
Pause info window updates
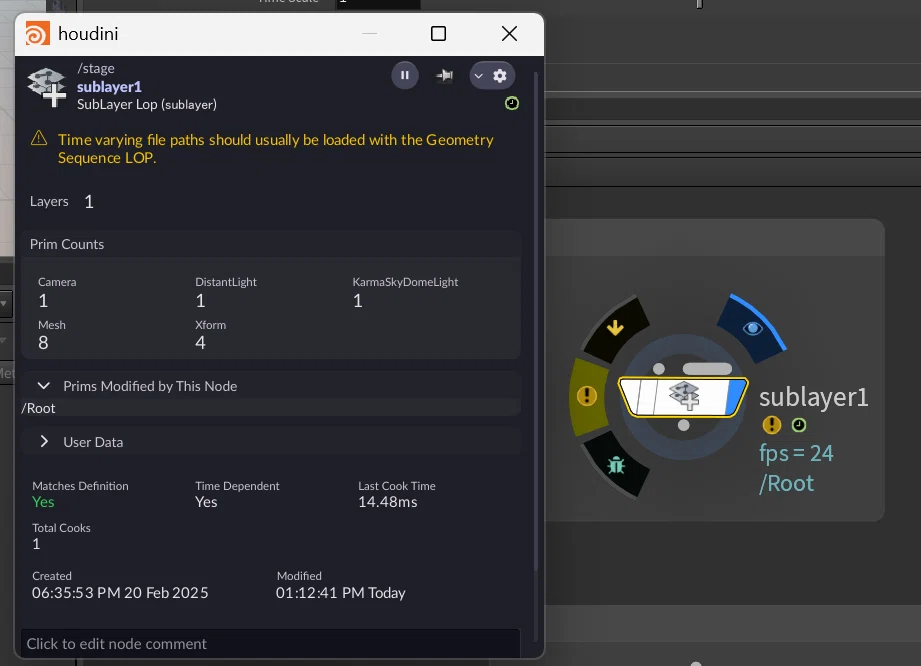(405, 75)
